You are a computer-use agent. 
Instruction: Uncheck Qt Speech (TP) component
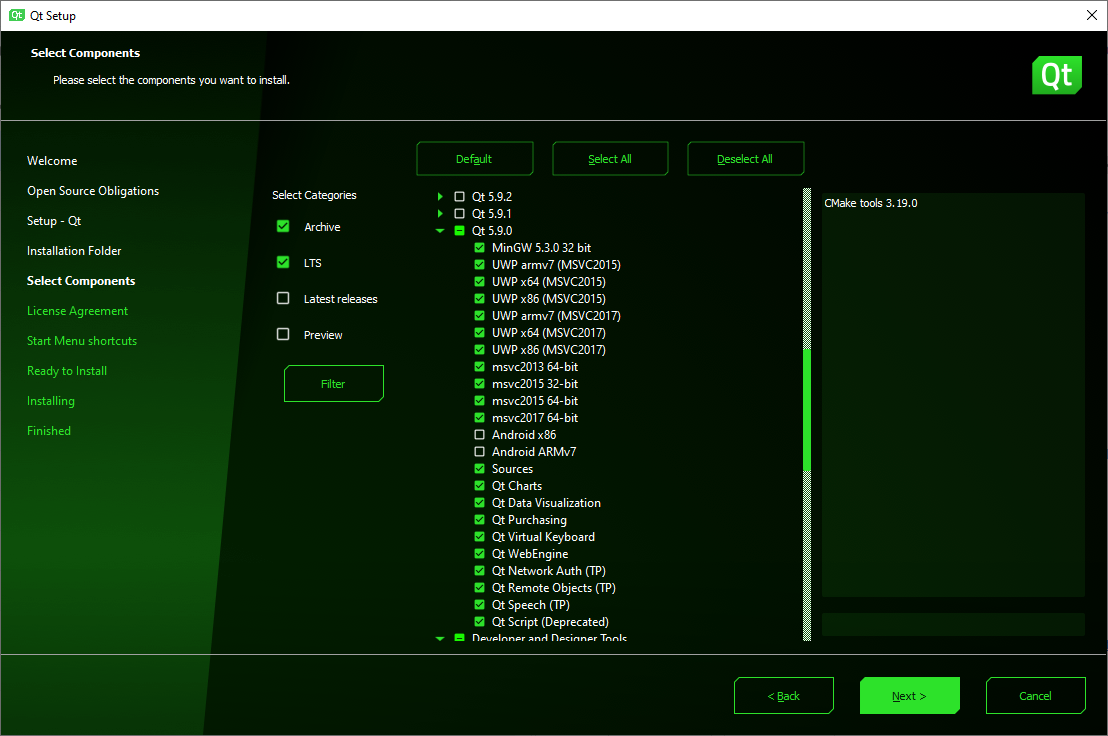[479, 605]
